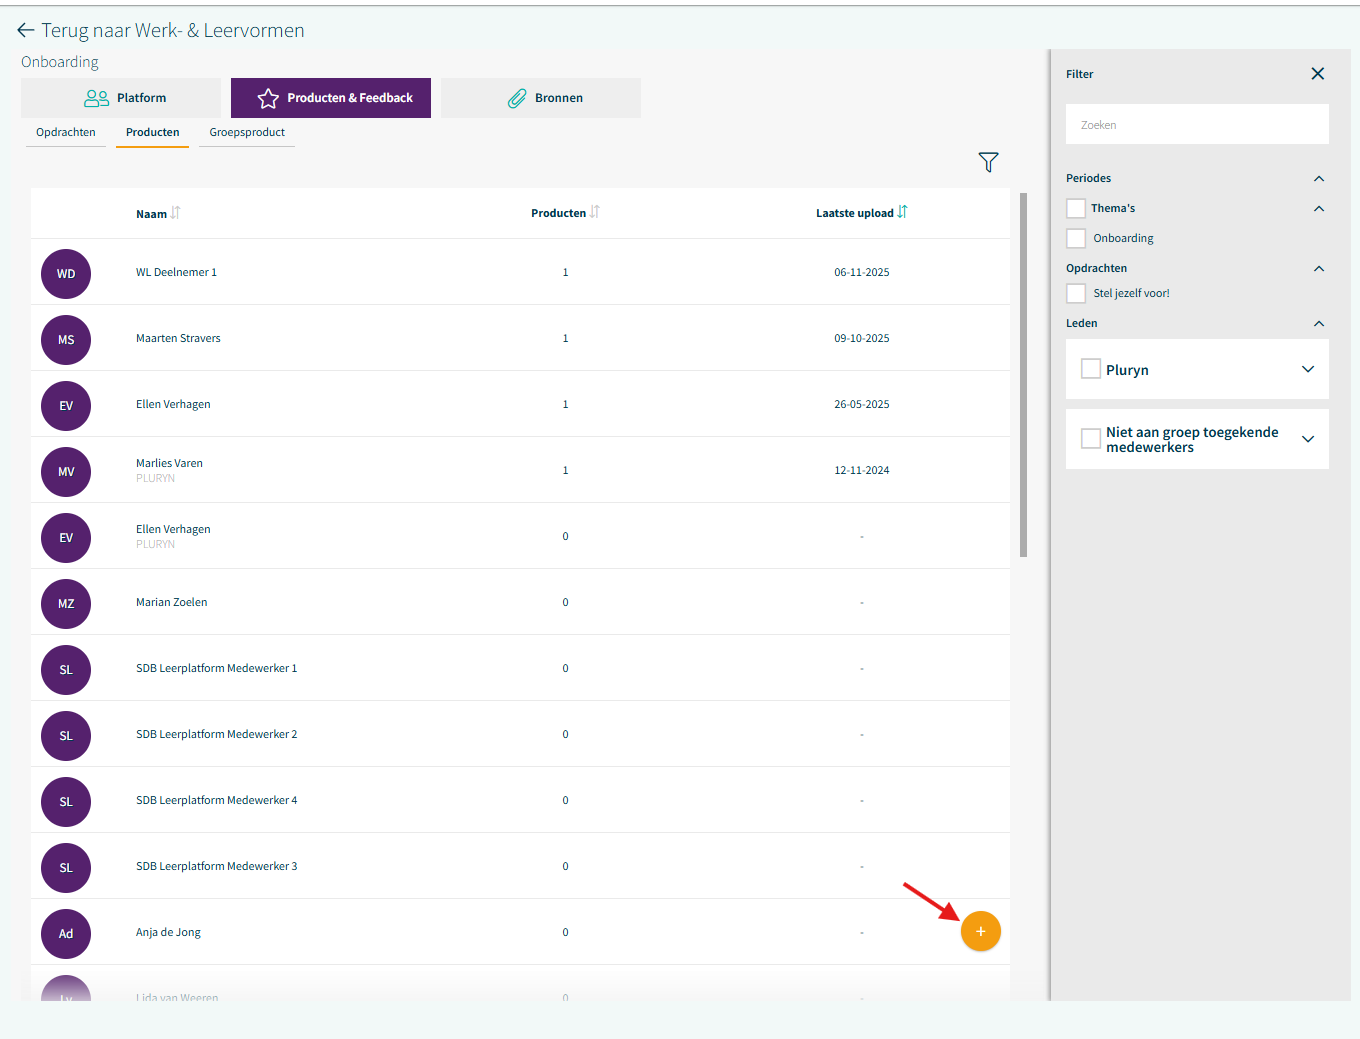Click the WD avatar of WL Deelnemer 1
Viewport: 1360px width, 1039px height.
(66, 274)
